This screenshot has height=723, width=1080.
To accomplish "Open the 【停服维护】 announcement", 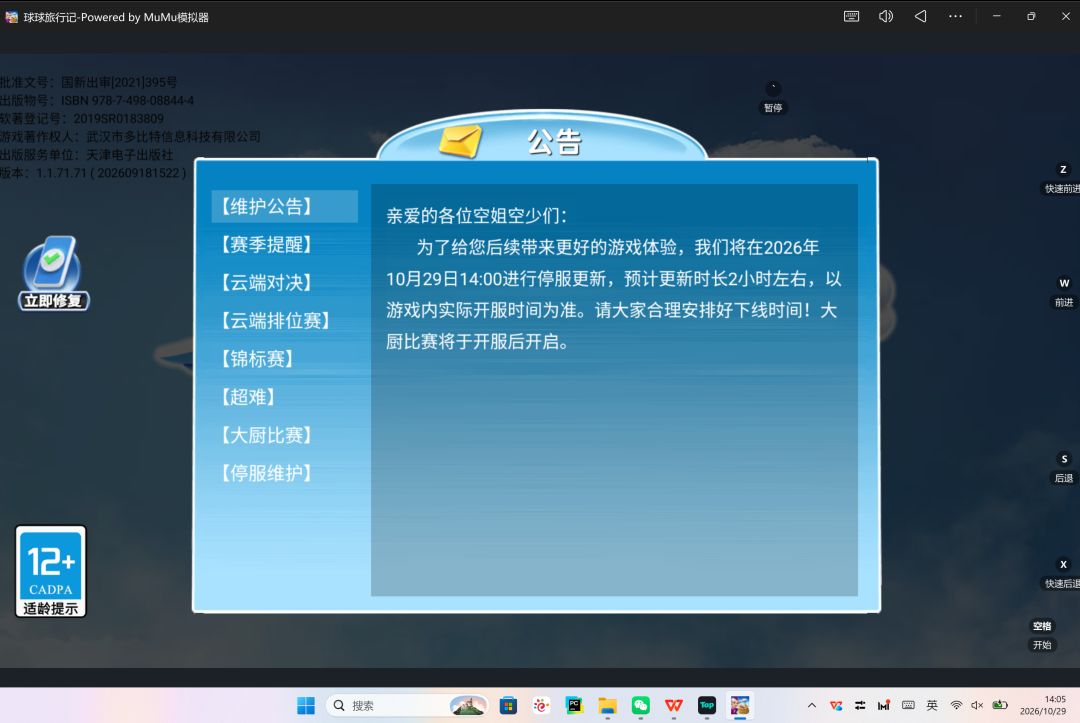I will click(x=267, y=473).
